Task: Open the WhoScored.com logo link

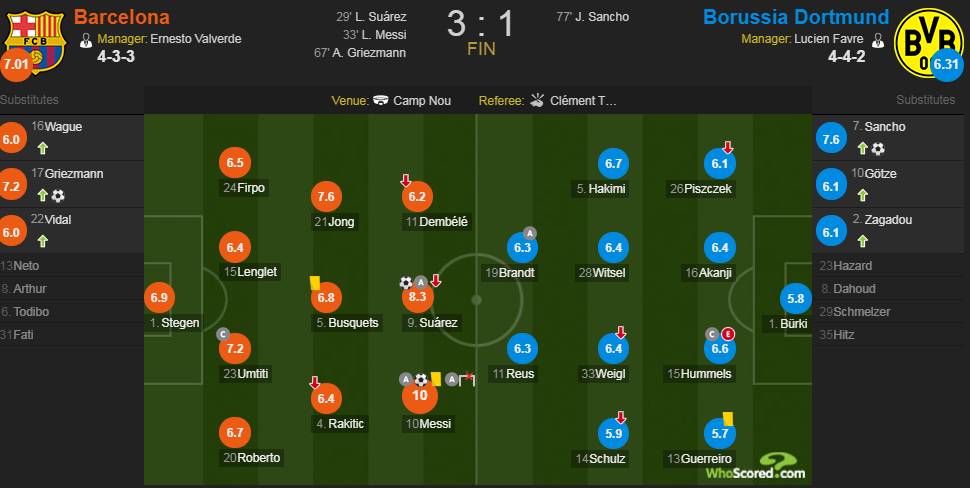Action: [757, 467]
